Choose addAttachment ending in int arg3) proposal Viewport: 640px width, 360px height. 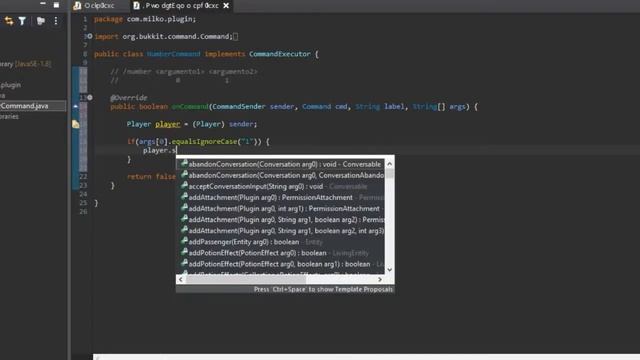click(x=280, y=231)
